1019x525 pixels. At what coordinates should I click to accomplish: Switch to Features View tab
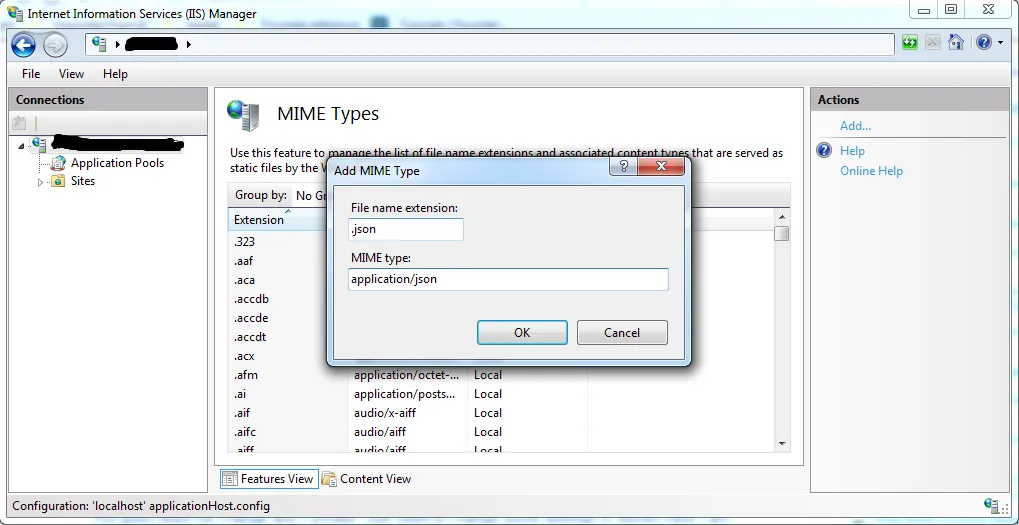[x=270, y=479]
